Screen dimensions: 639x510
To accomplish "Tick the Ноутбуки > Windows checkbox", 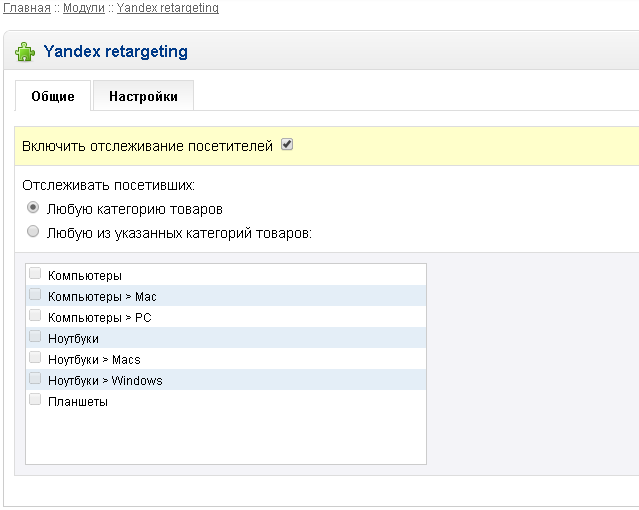I will click(x=36, y=379).
